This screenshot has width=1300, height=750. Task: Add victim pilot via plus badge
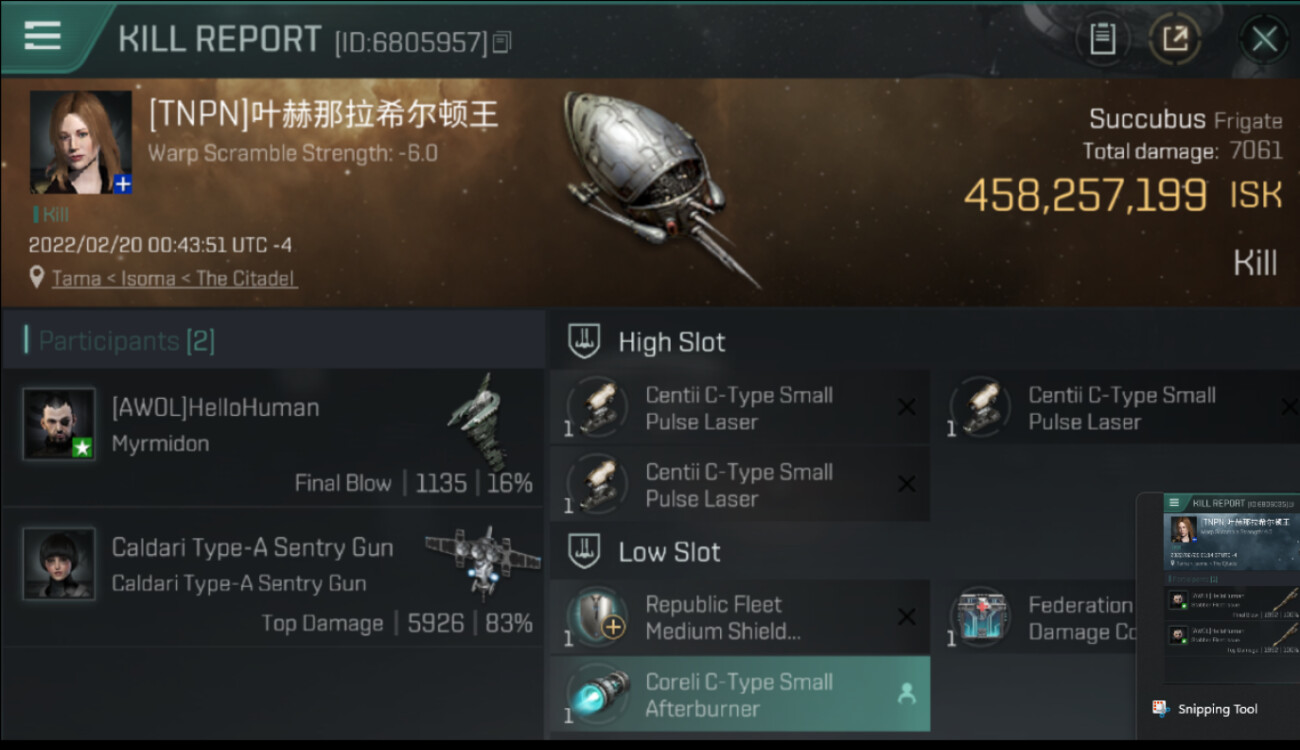pyautogui.click(x=122, y=185)
